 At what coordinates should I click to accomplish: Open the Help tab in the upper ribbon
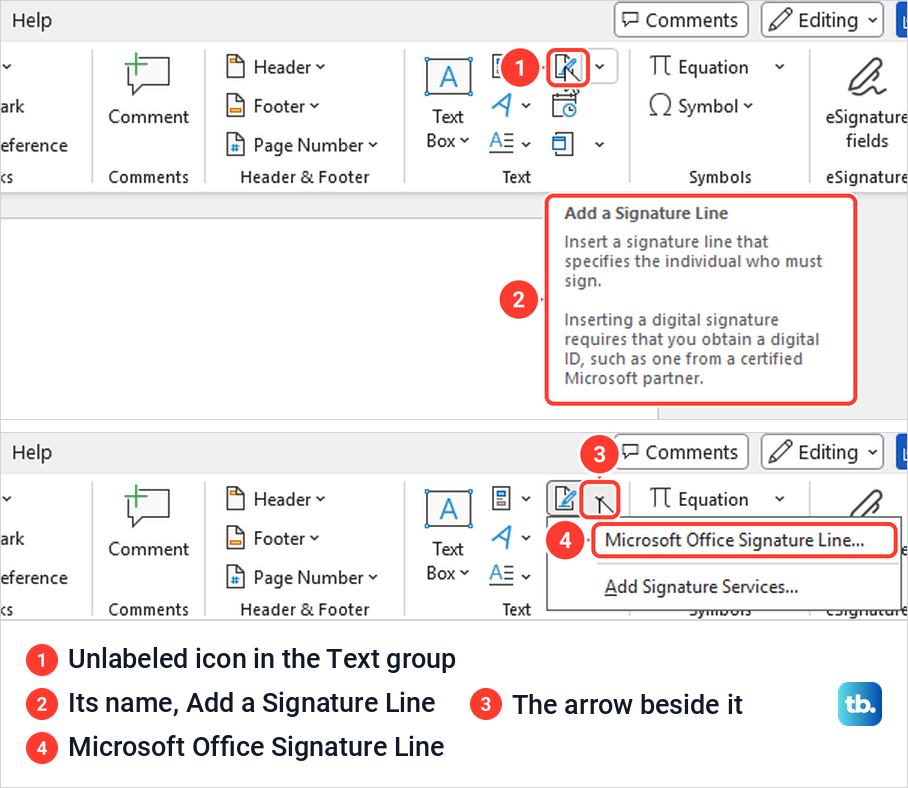click(x=32, y=20)
